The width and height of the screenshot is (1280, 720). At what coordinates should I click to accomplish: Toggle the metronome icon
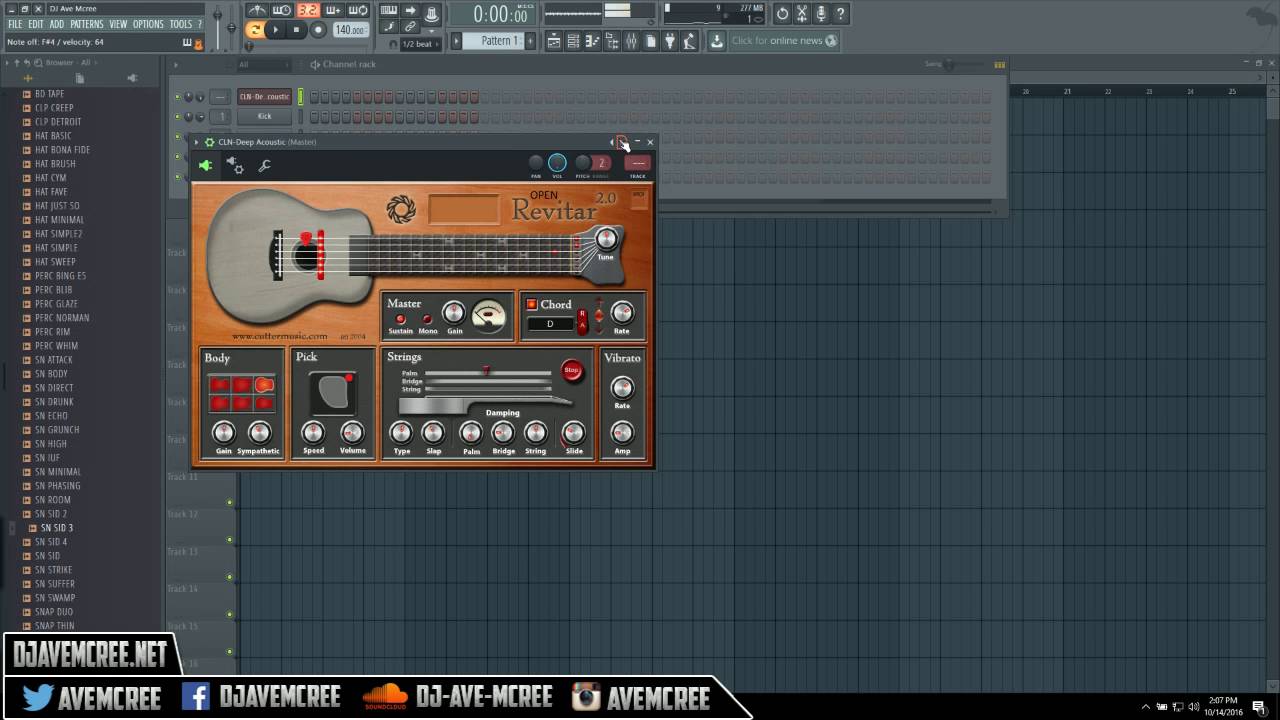(x=257, y=10)
